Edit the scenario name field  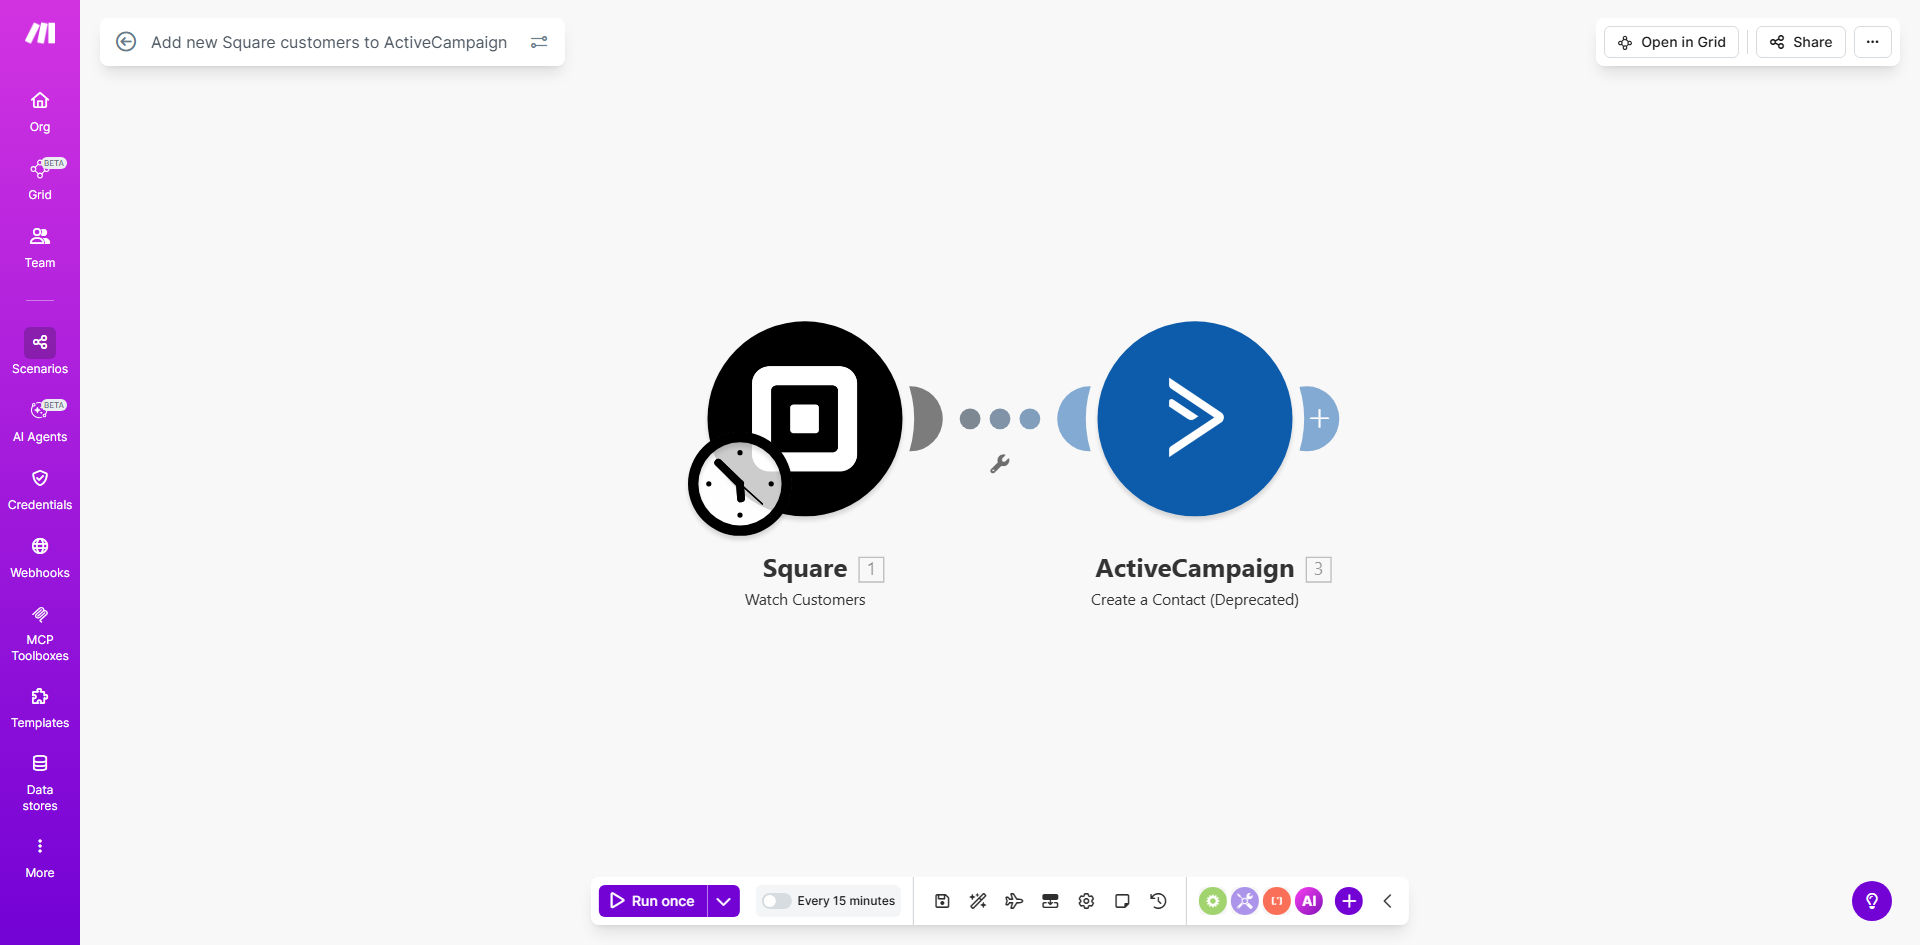tap(329, 42)
